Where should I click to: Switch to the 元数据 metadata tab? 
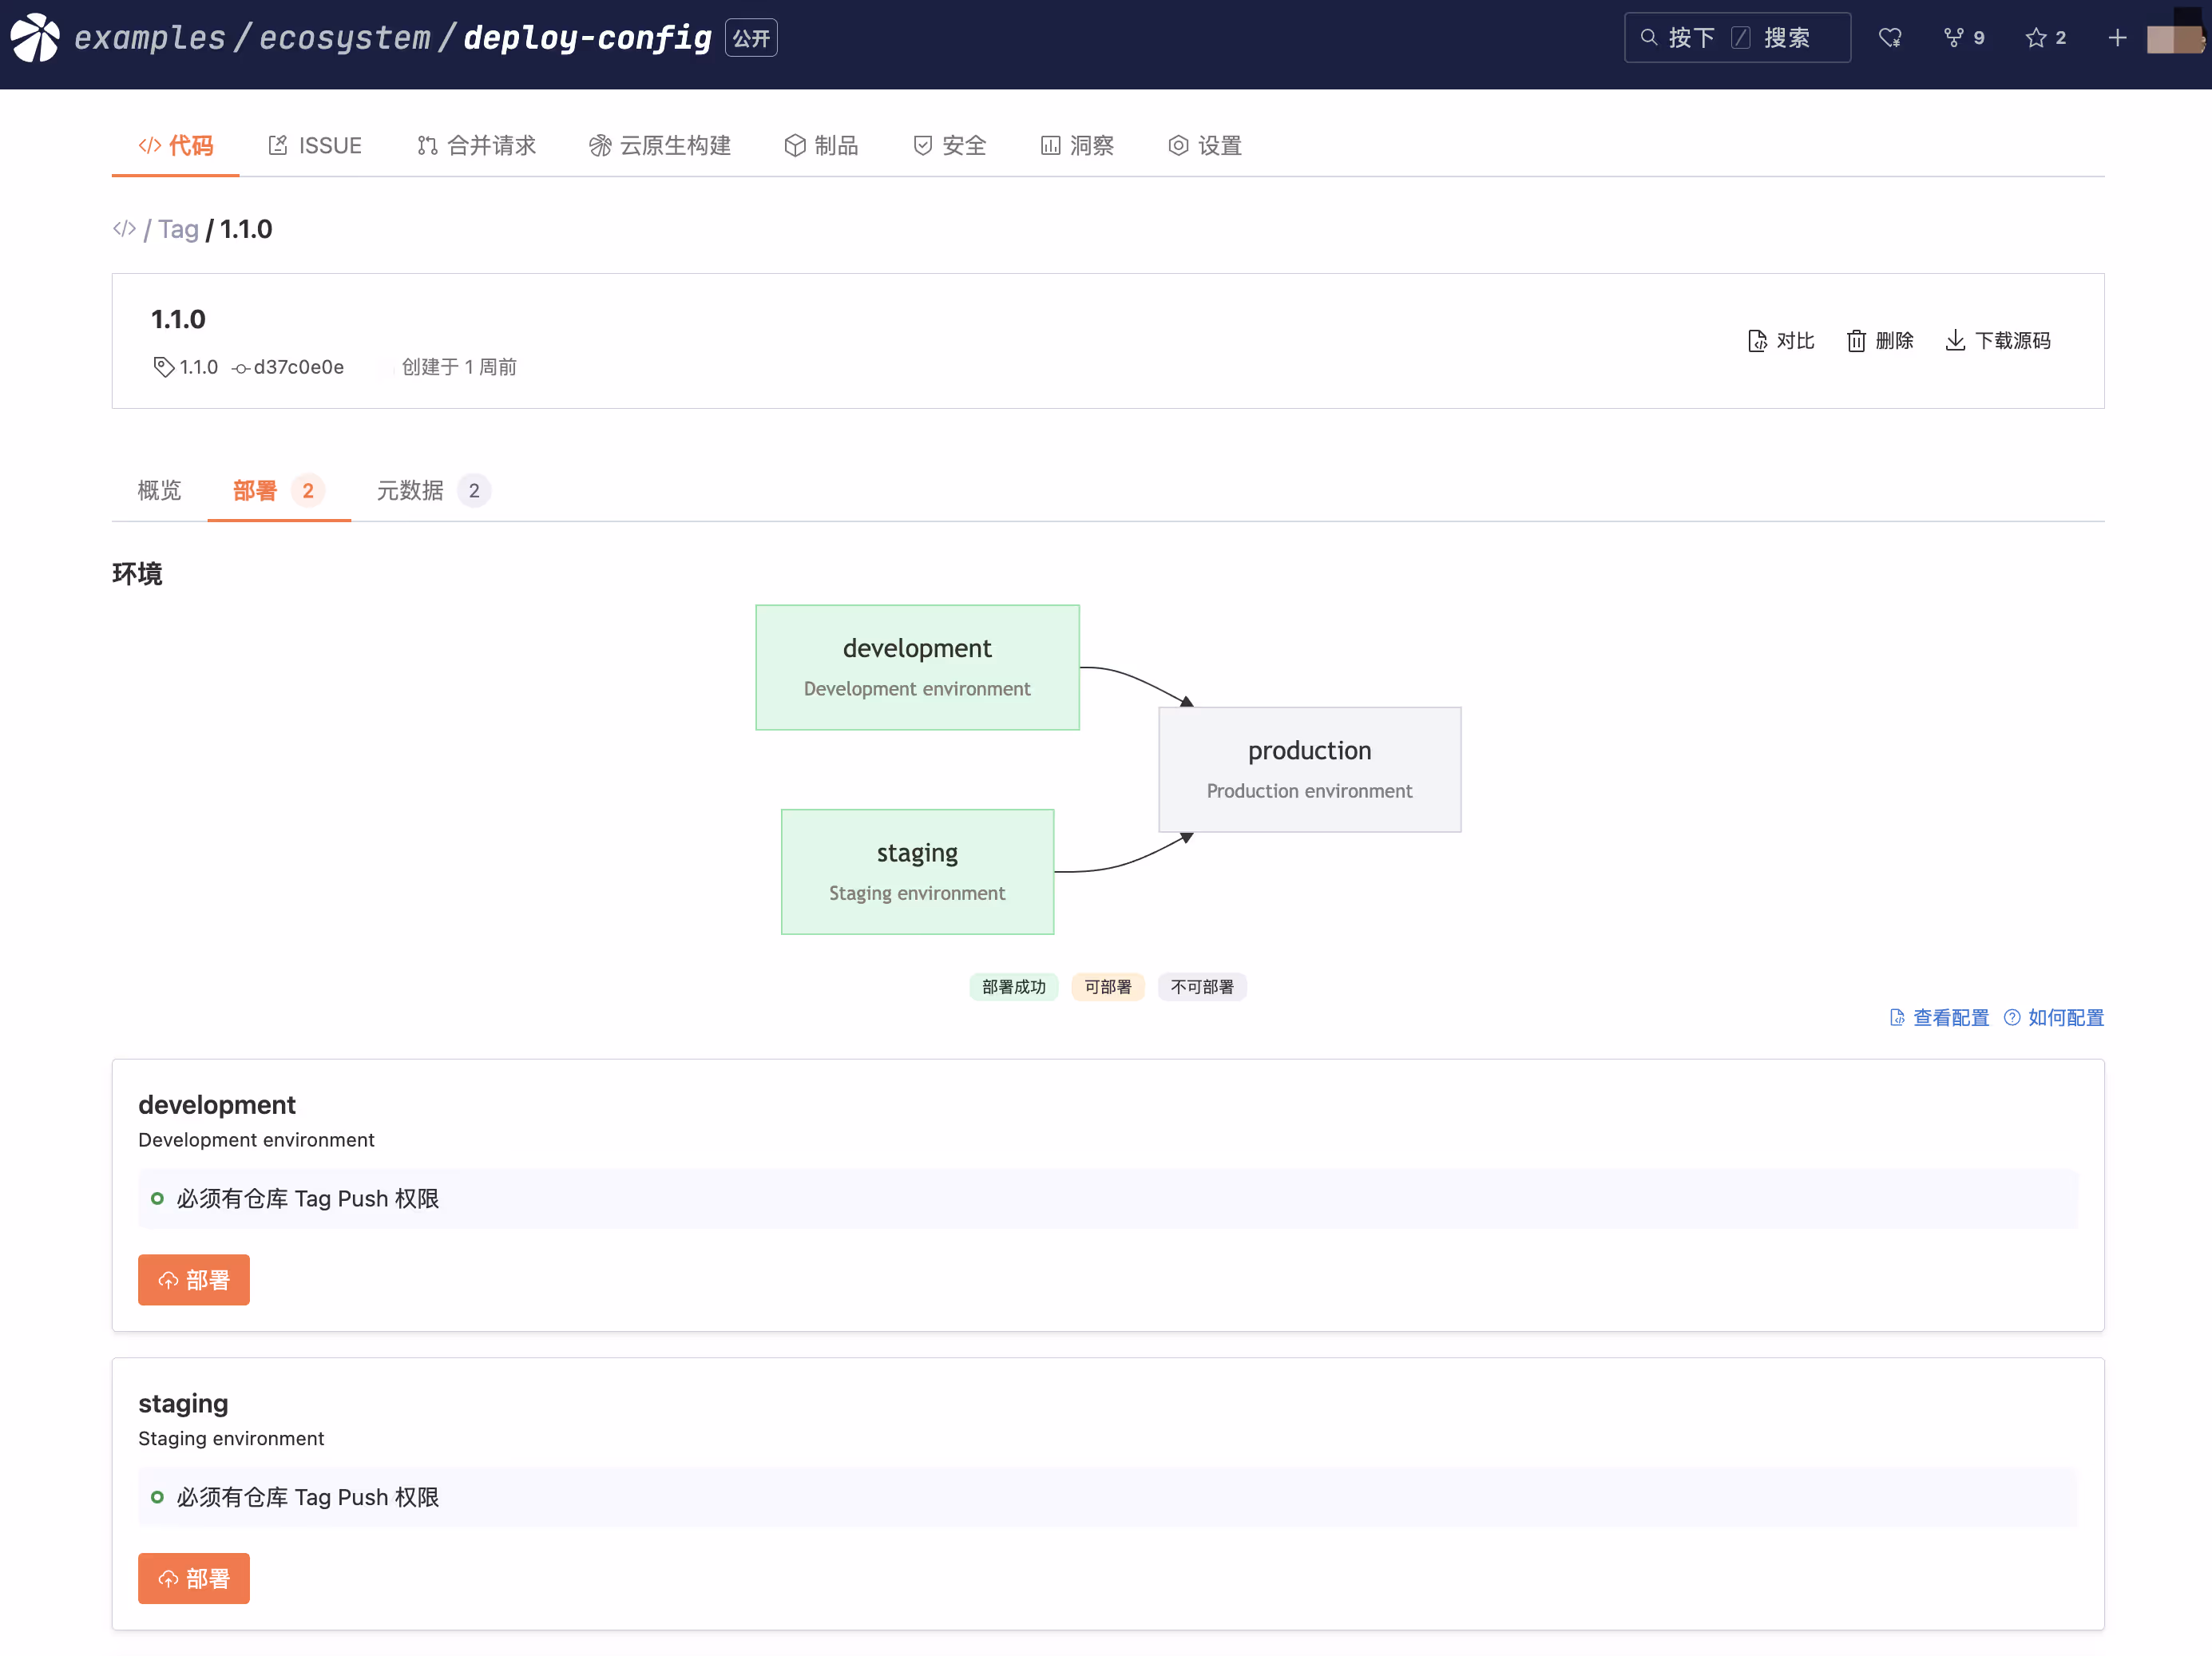tap(411, 491)
